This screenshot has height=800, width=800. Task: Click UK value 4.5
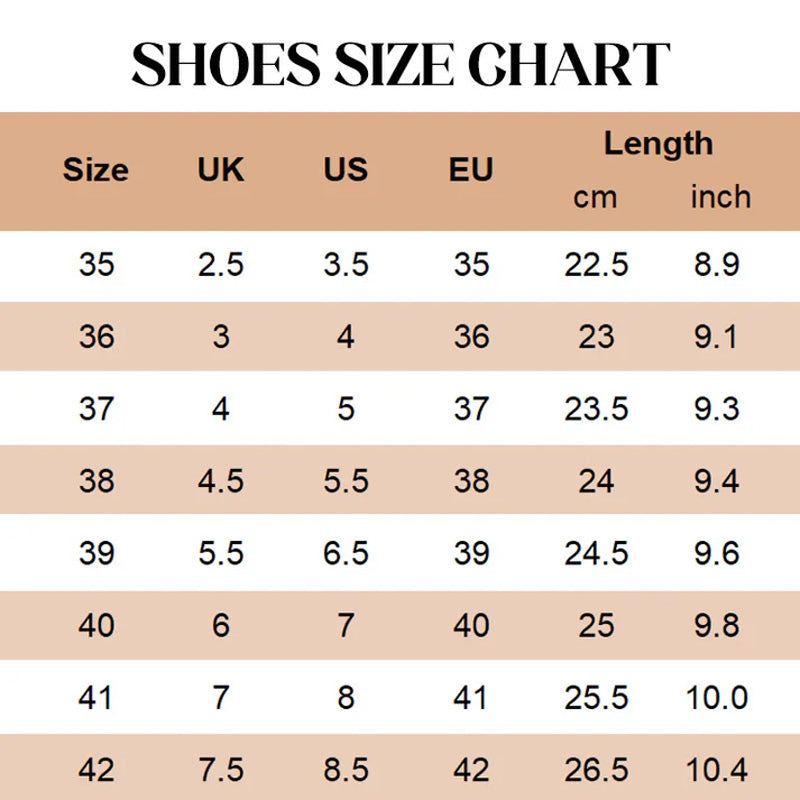pos(221,481)
